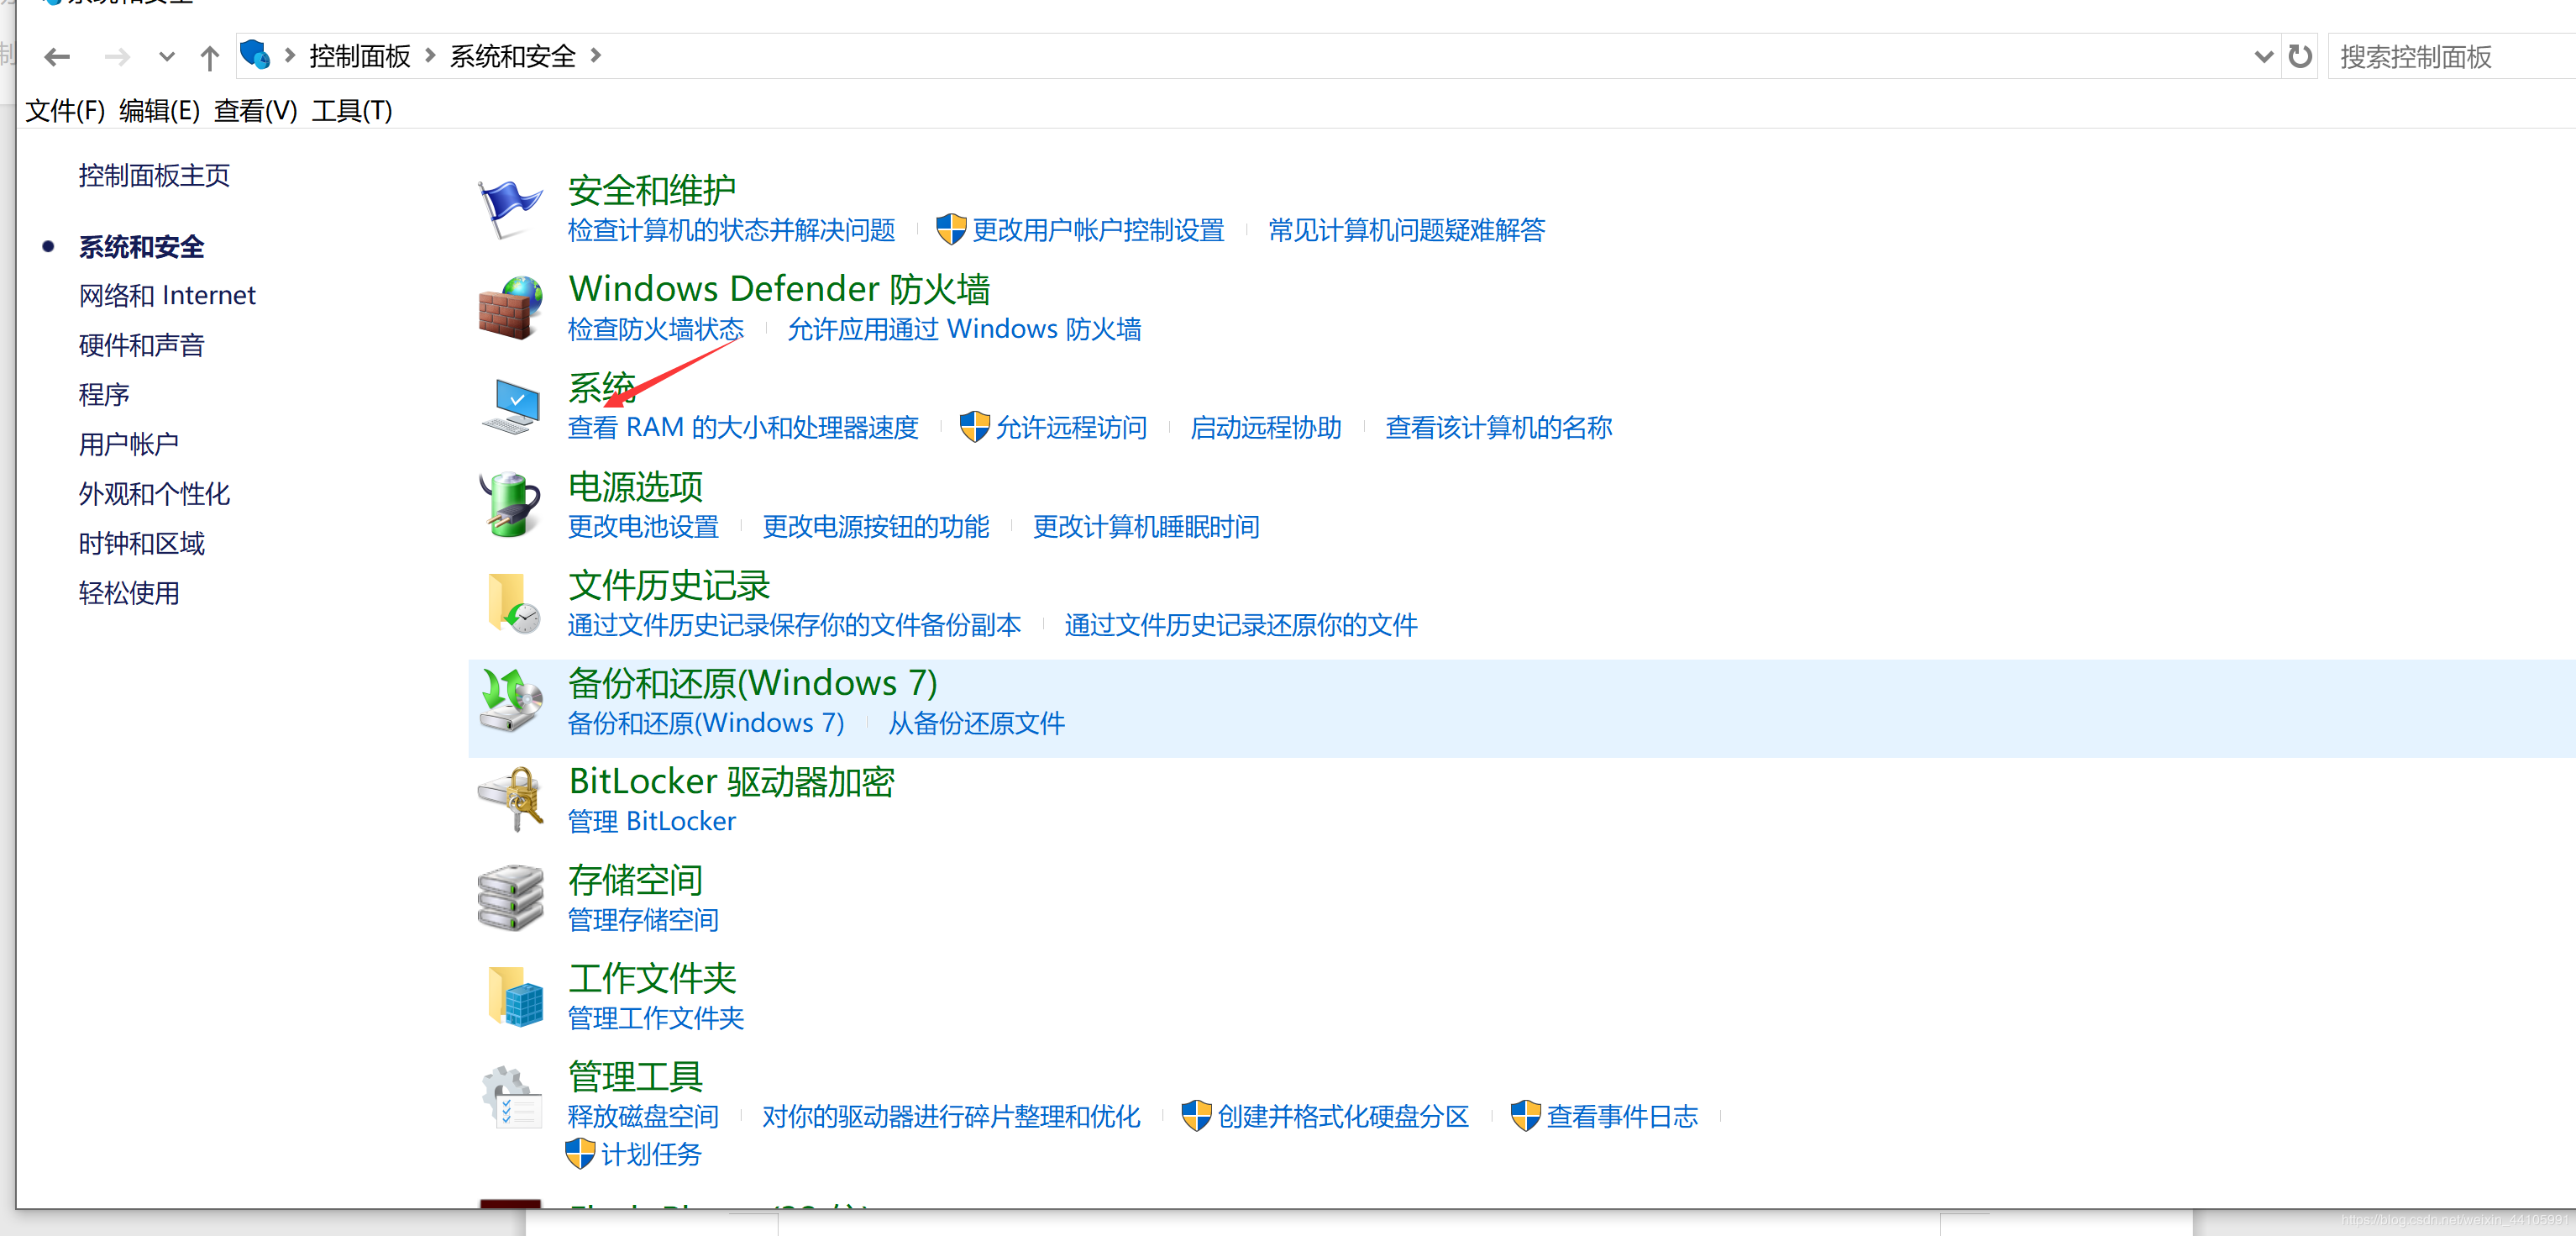Screen dimensions: 2576x1236
Task: Select 网络和 Internet in the sidebar
Action: pos(167,296)
